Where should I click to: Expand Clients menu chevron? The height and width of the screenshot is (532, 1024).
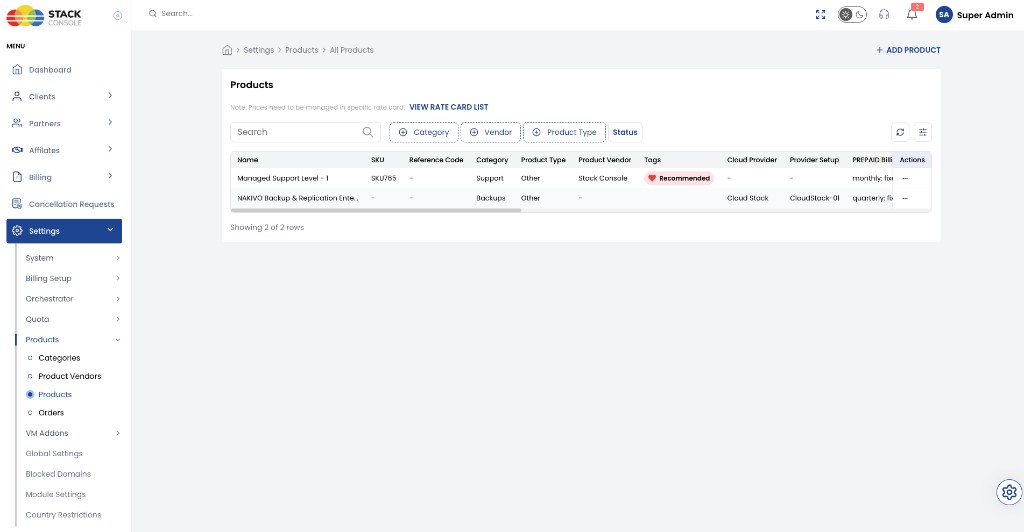[110, 96]
